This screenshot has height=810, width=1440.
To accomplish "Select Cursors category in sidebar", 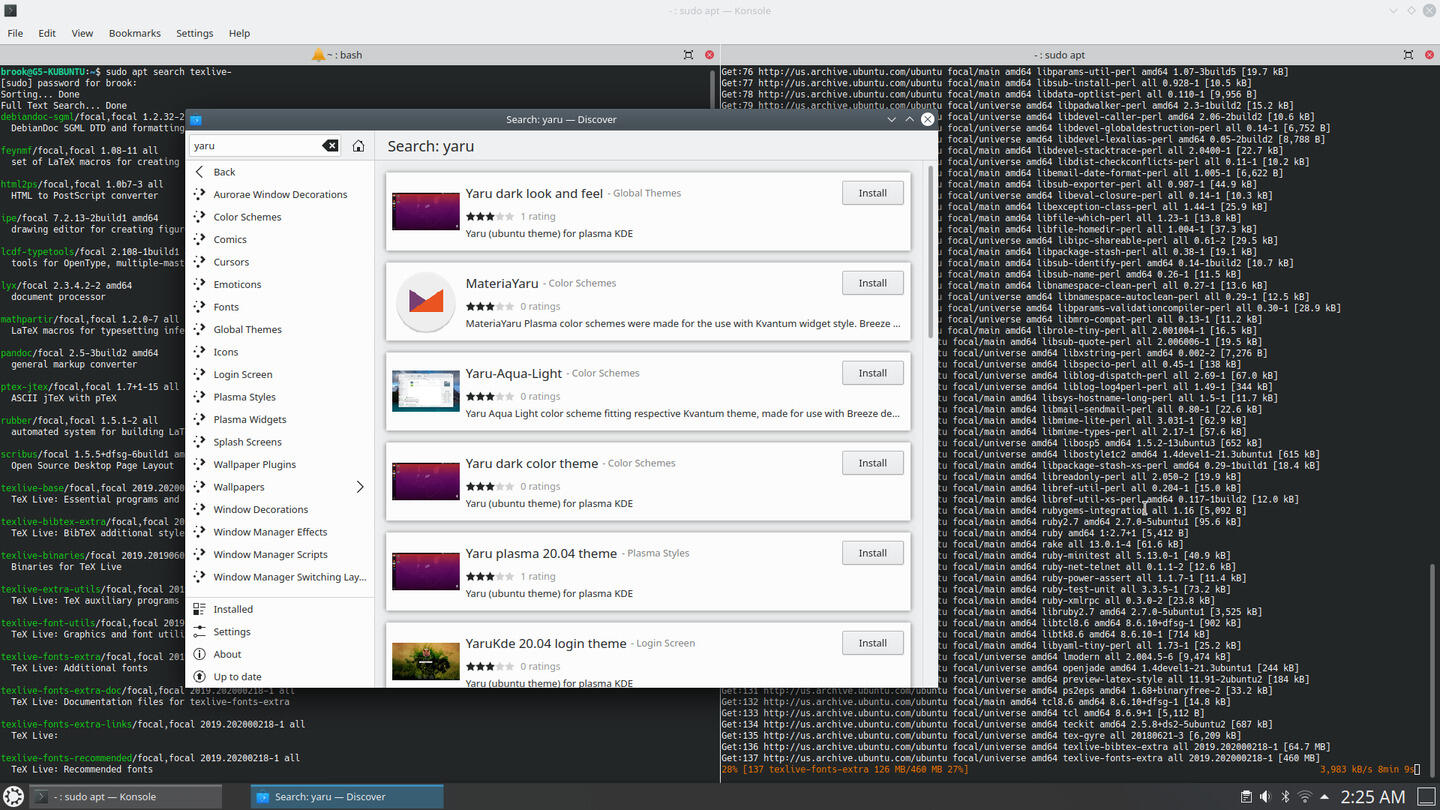I will (x=280, y=262).
